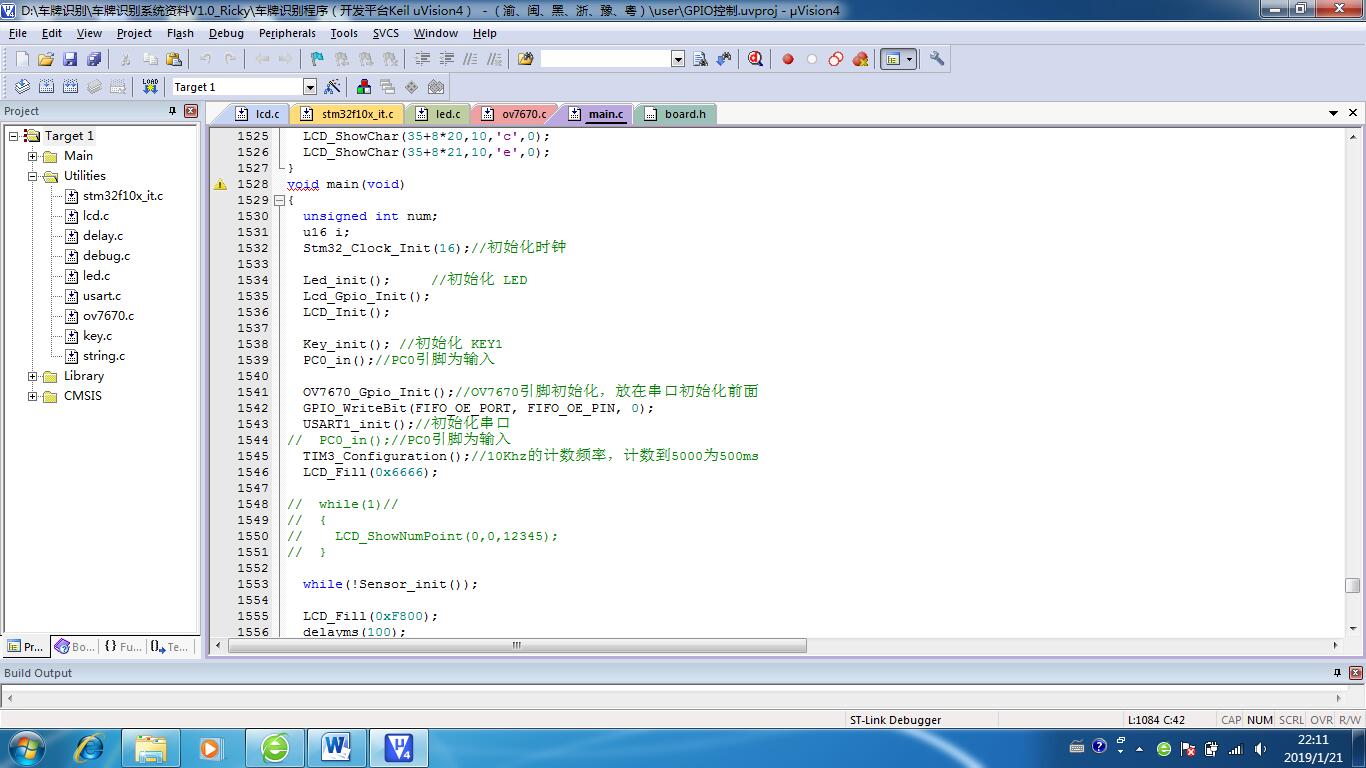Open Configuration with the wrench icon
Screen dimensions: 1366x768
coord(937,60)
